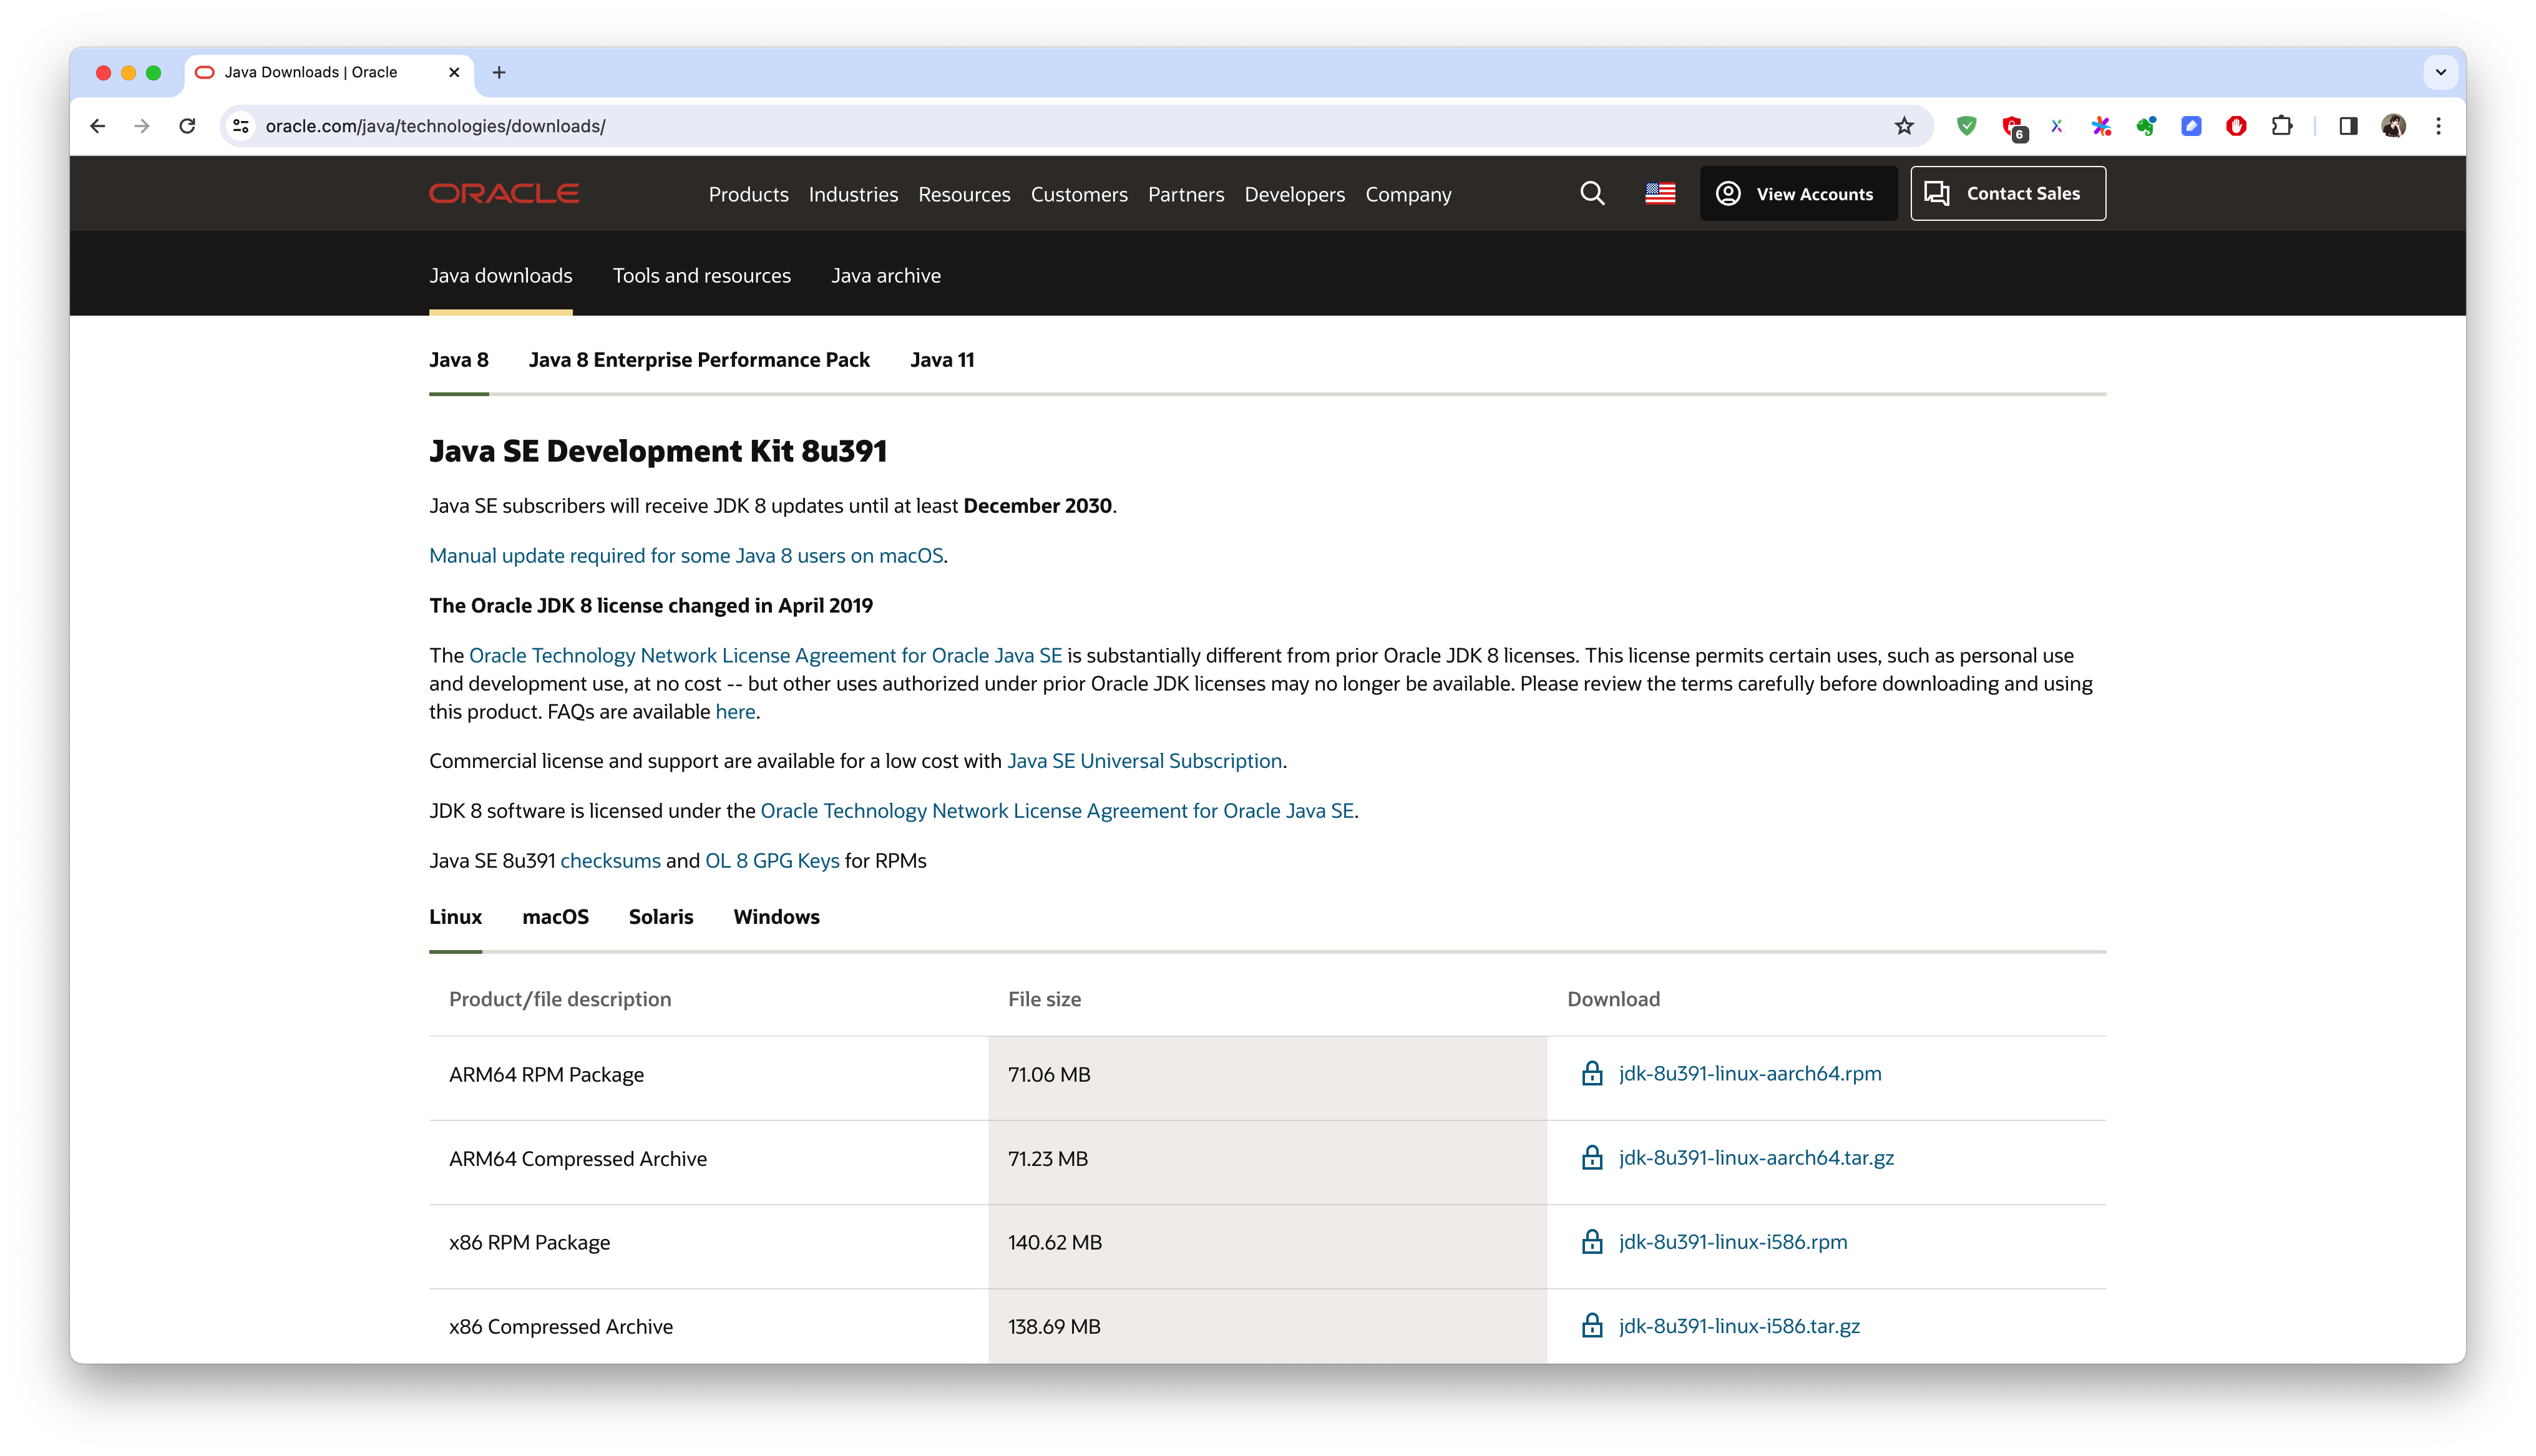Click the small blue X extension icon
The height and width of the screenshot is (1456, 2536).
click(2056, 126)
